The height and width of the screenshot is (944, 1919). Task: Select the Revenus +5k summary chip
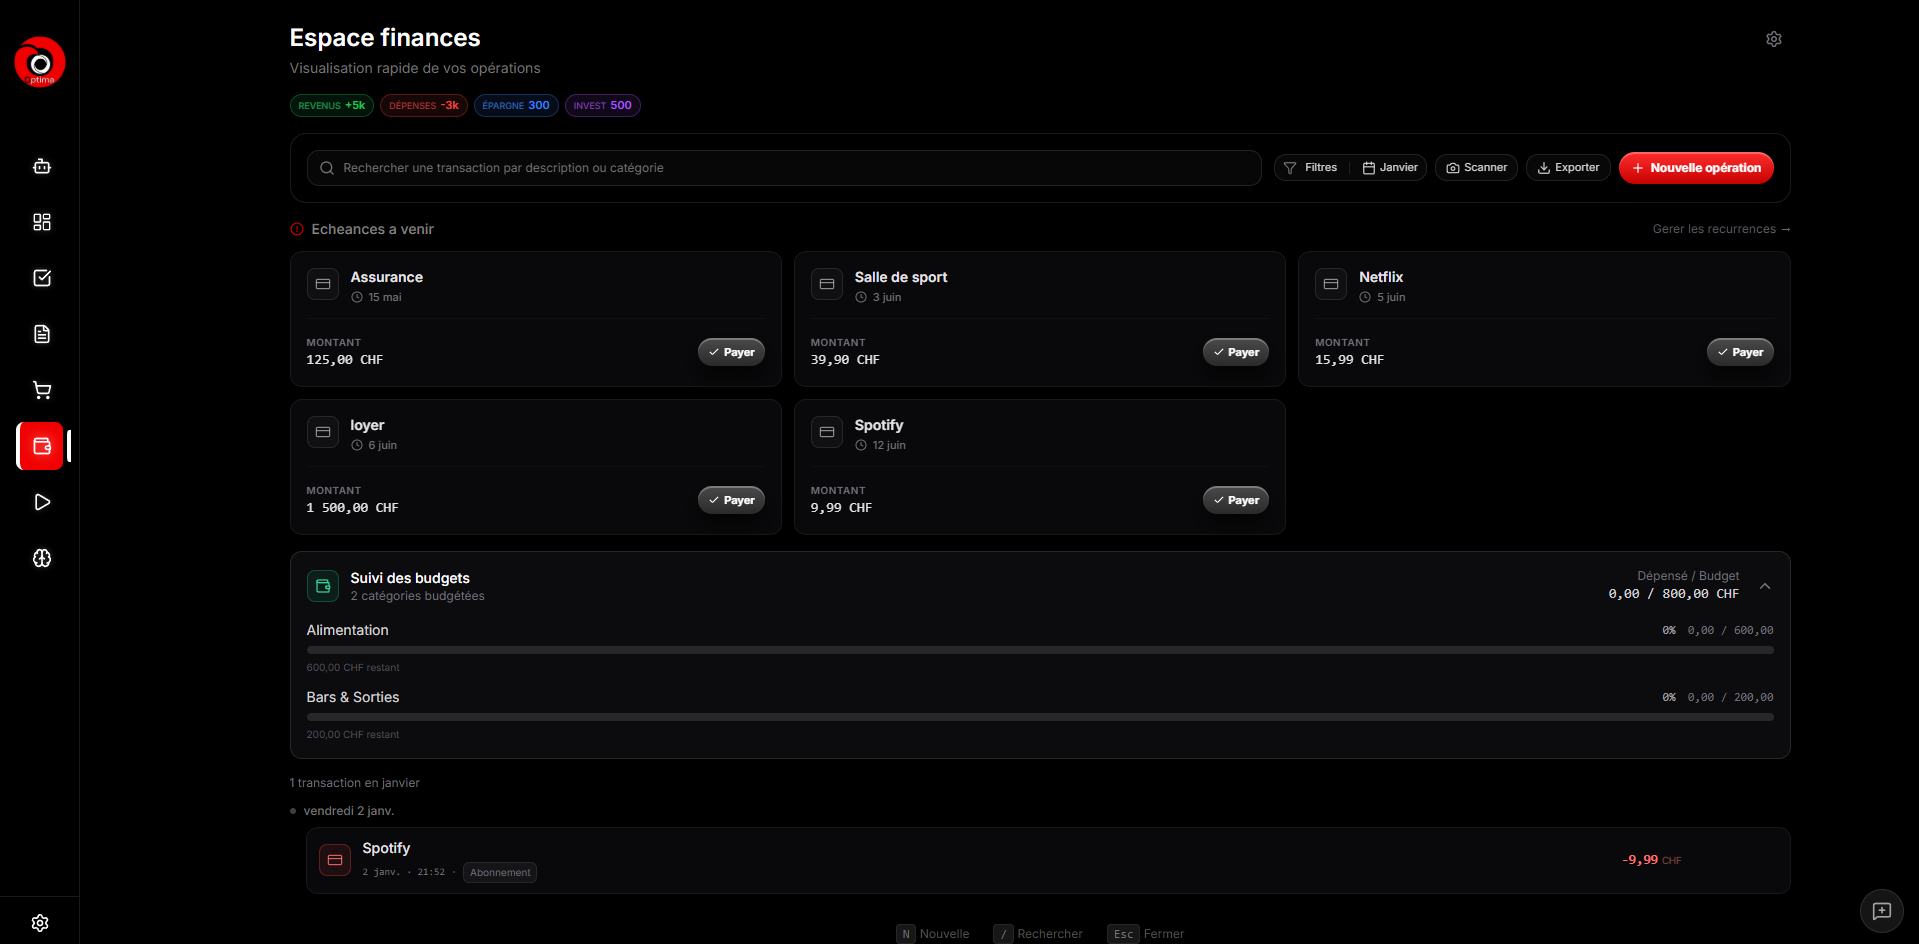tap(331, 106)
